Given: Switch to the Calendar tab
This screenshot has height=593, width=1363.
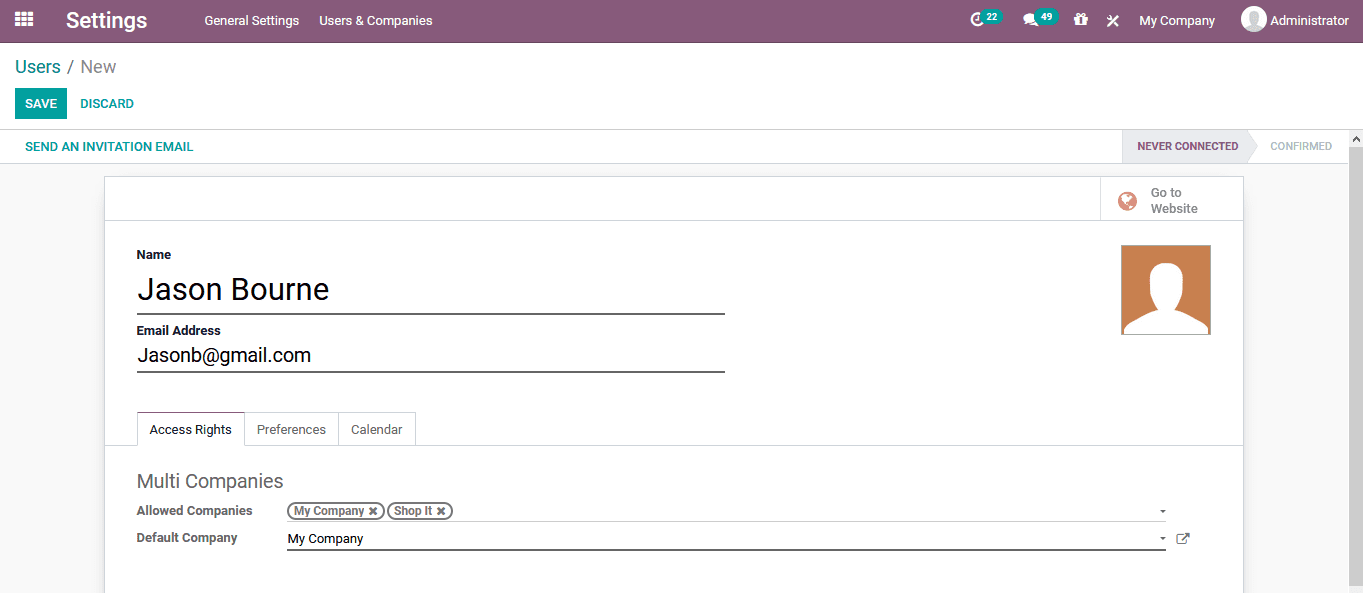Looking at the screenshot, I should [x=377, y=429].
